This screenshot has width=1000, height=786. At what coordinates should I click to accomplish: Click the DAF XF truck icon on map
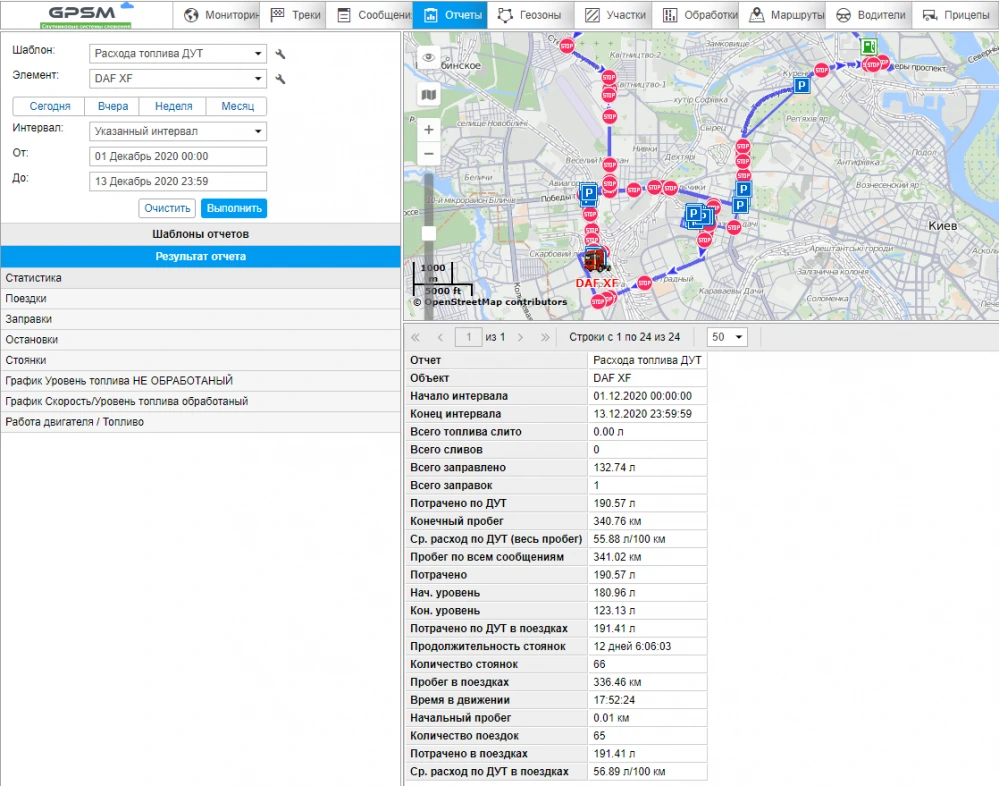click(x=594, y=261)
